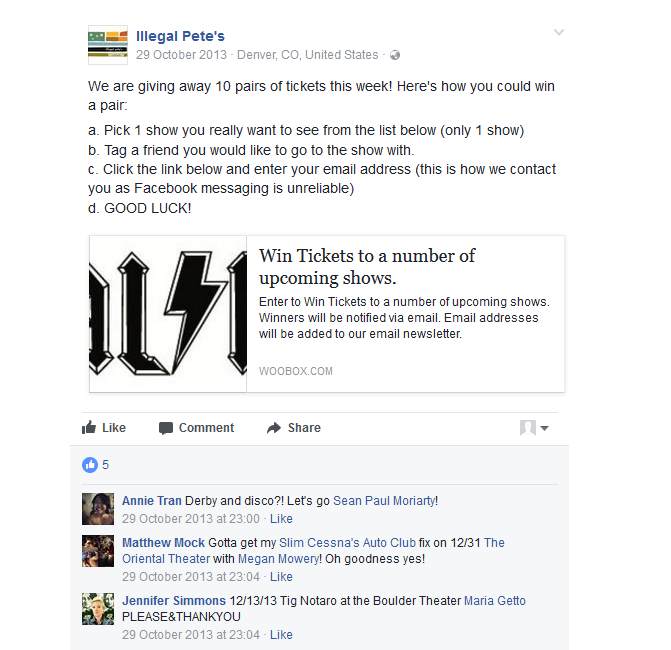
Task: Click Jennifer Simmons' profile avatar
Action: pos(98,609)
